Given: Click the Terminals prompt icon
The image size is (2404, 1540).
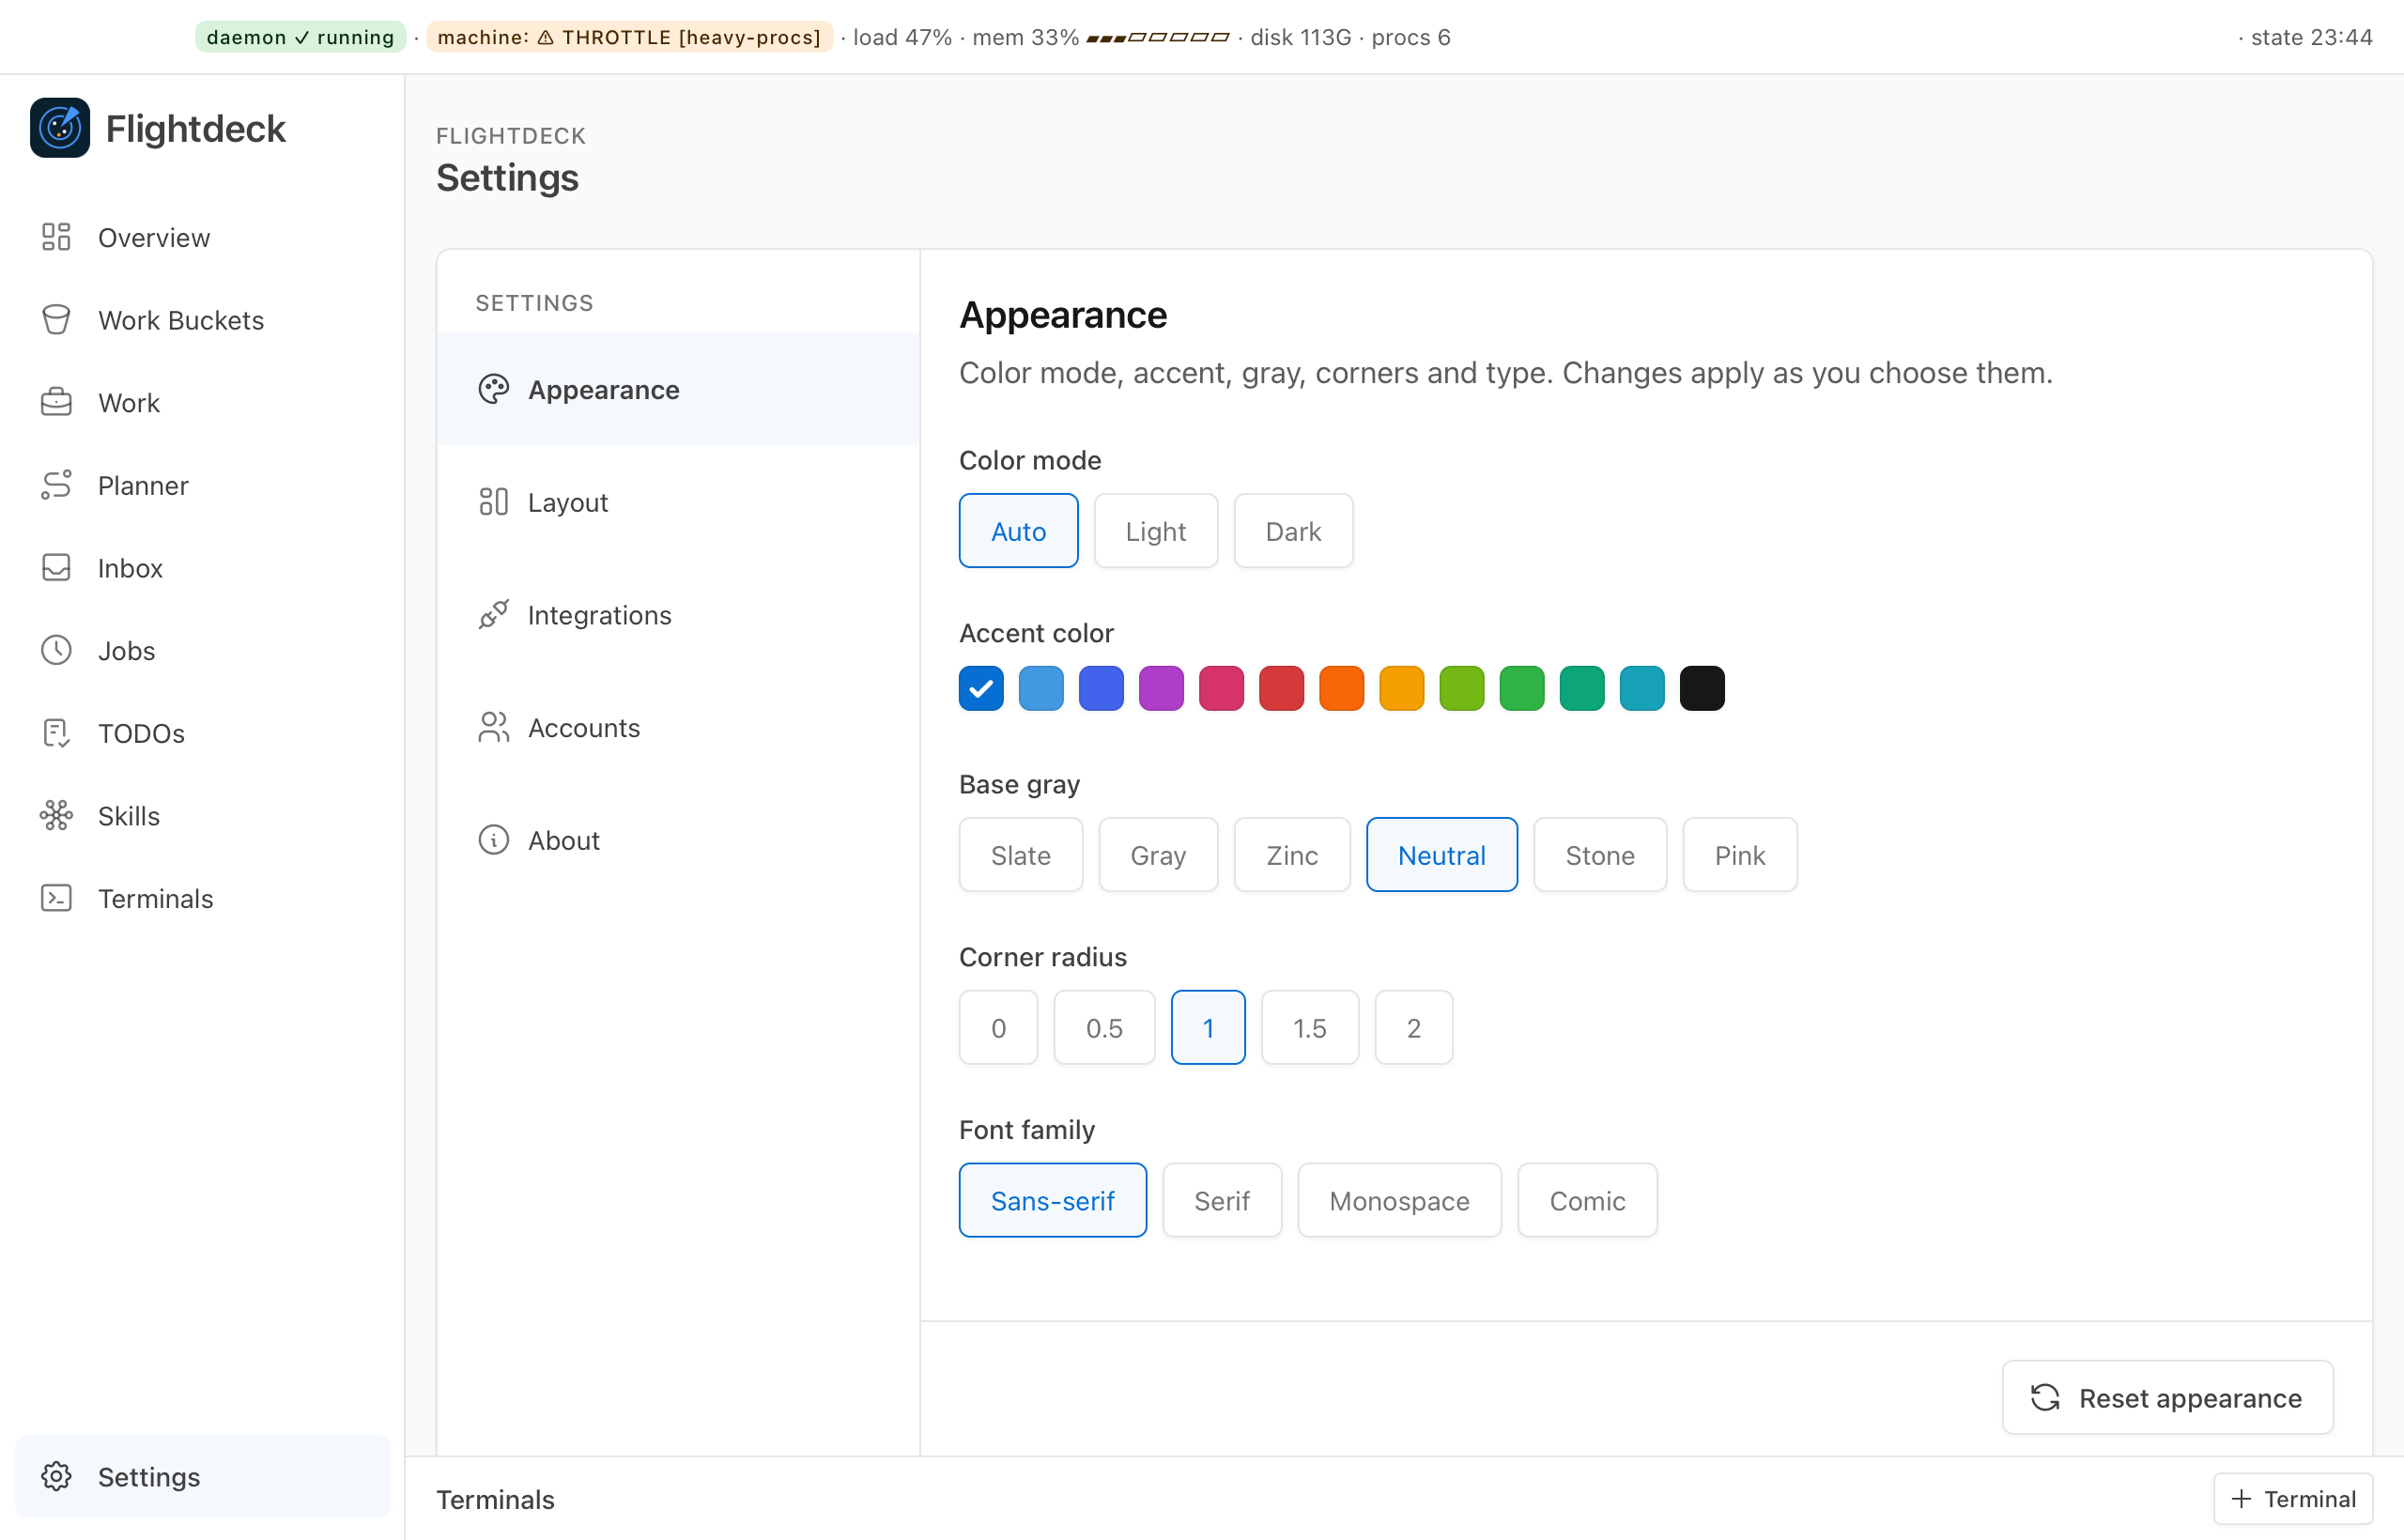Looking at the screenshot, I should coord(56,898).
